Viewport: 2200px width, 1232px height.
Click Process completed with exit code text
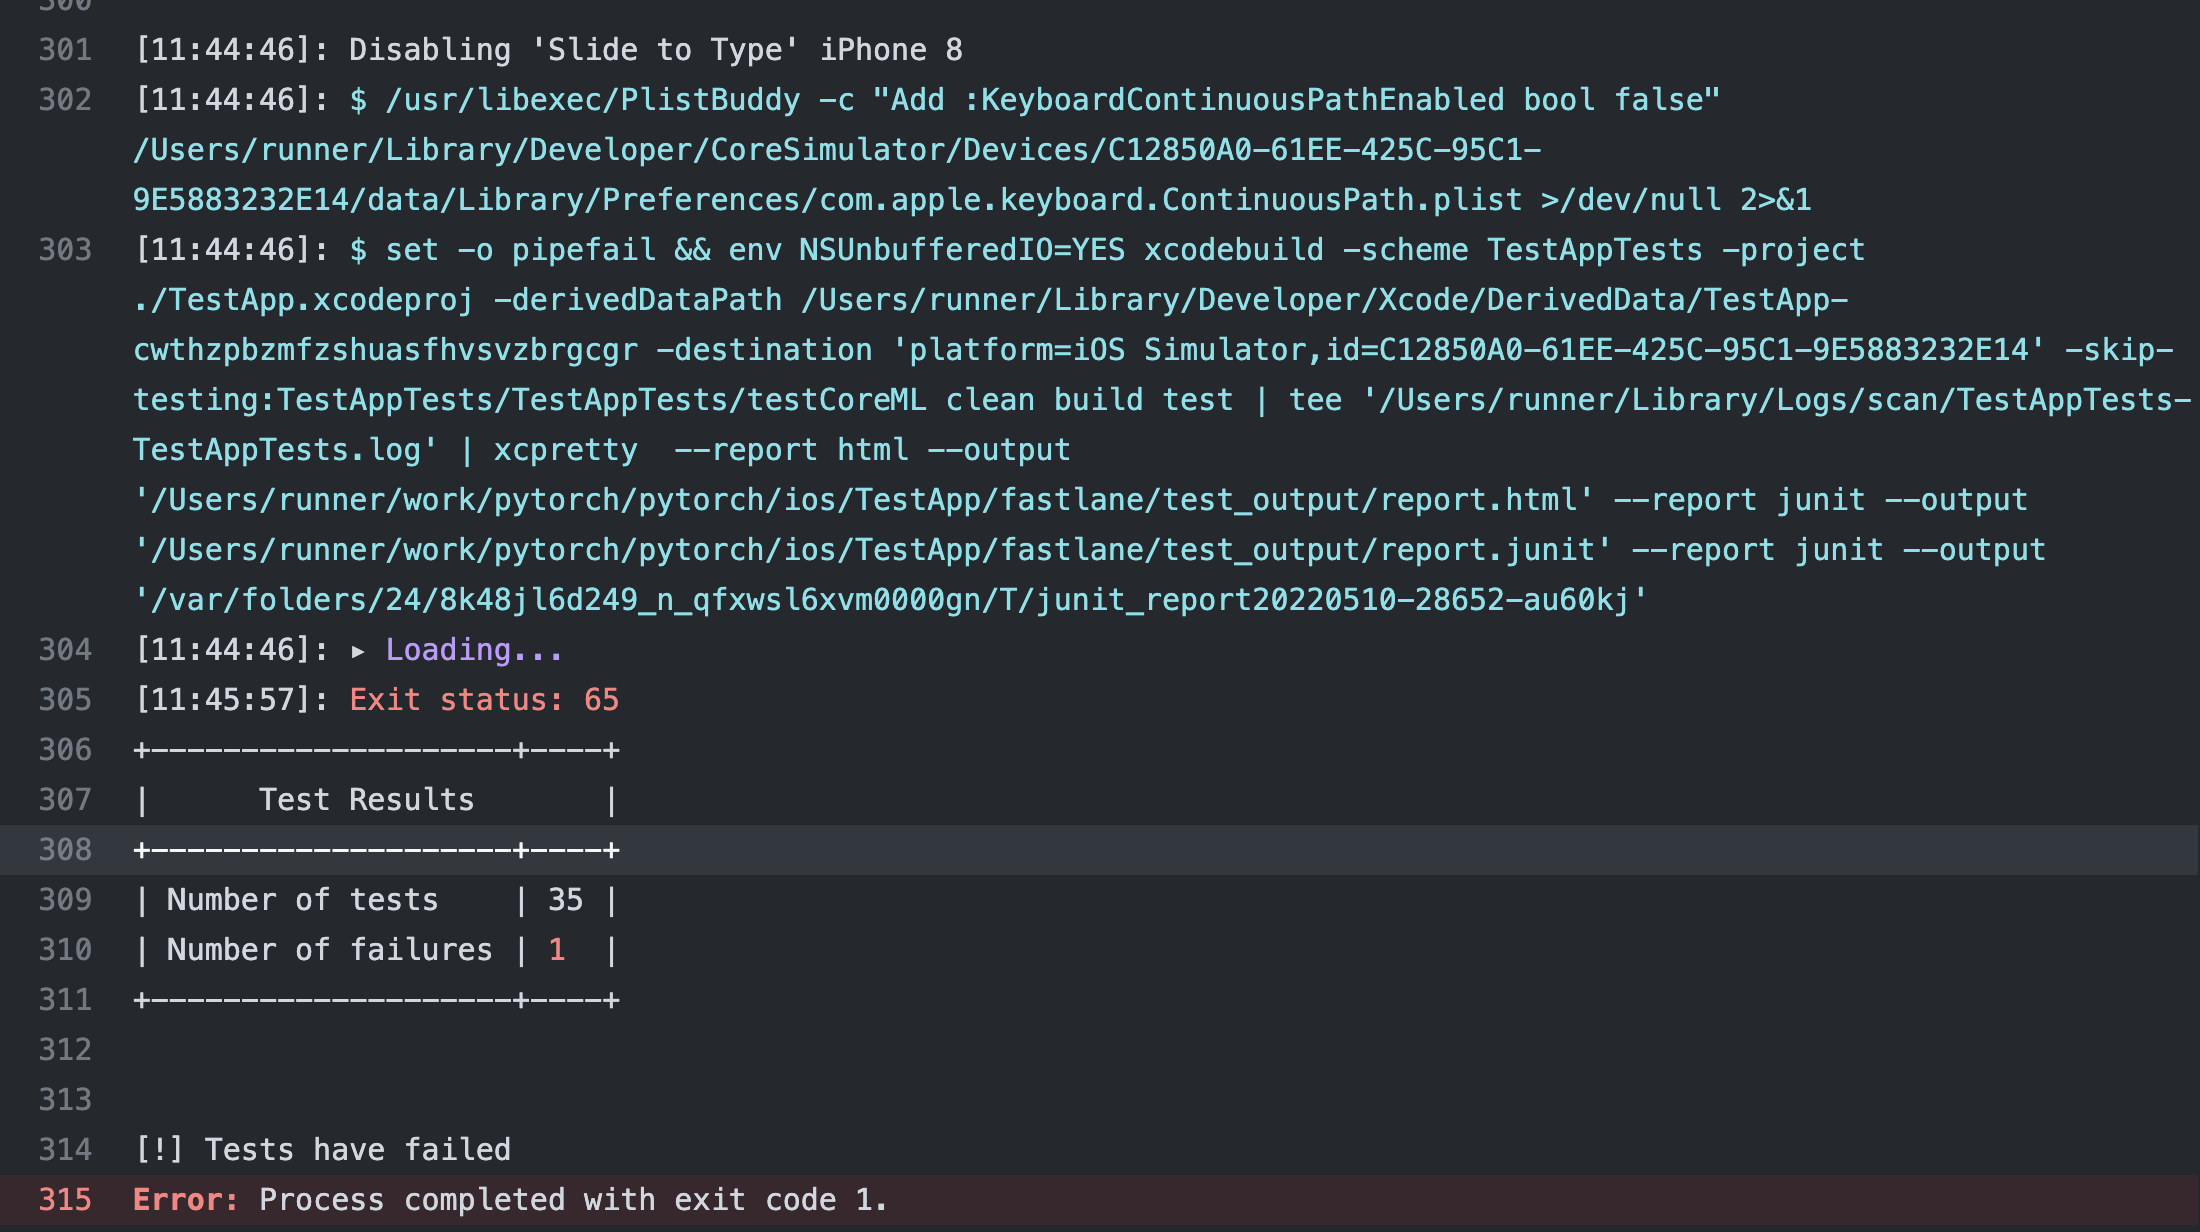coord(572,1200)
